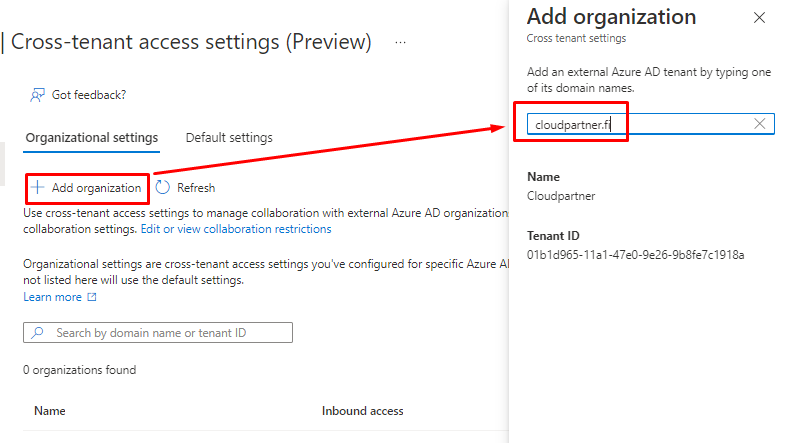
Task: Click the Inbound access column header
Action: click(362, 411)
